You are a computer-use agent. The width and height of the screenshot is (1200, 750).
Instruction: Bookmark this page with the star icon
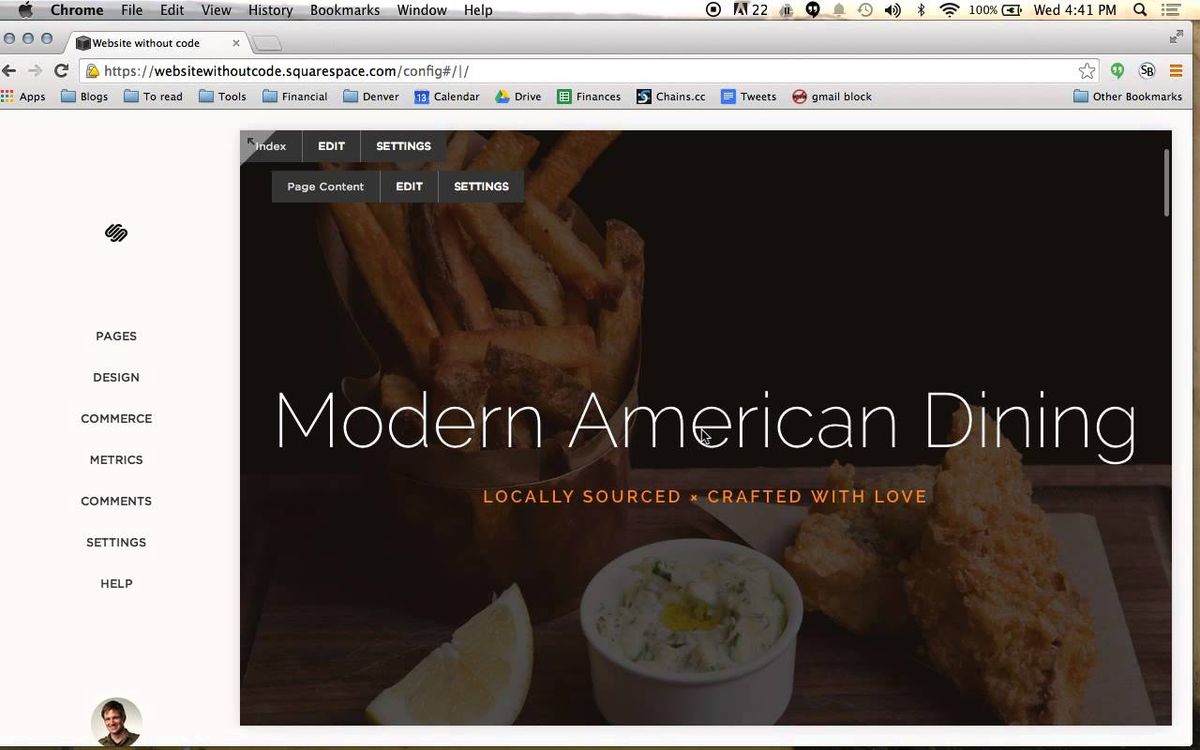coord(1087,71)
